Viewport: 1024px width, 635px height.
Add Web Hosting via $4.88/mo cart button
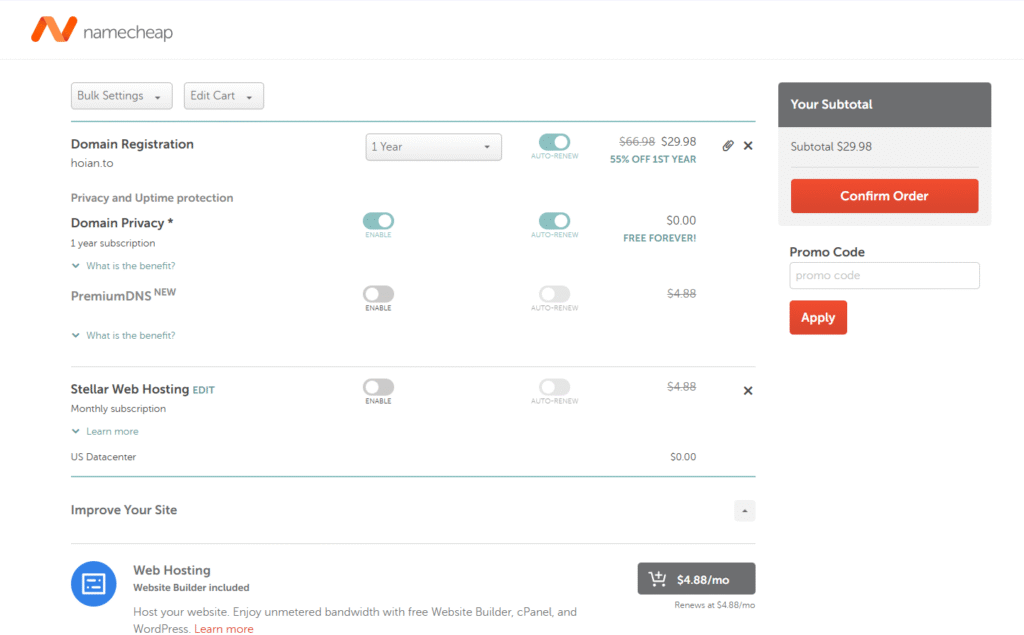pyautogui.click(x=696, y=579)
